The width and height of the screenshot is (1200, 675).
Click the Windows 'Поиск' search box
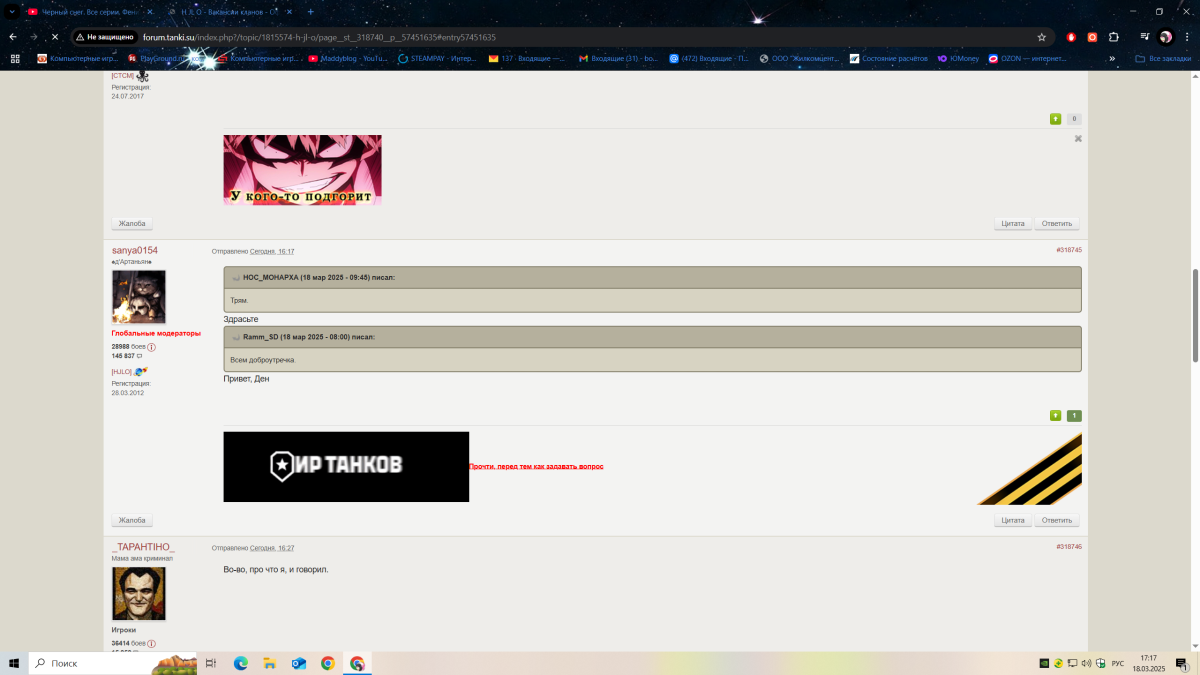click(113, 663)
